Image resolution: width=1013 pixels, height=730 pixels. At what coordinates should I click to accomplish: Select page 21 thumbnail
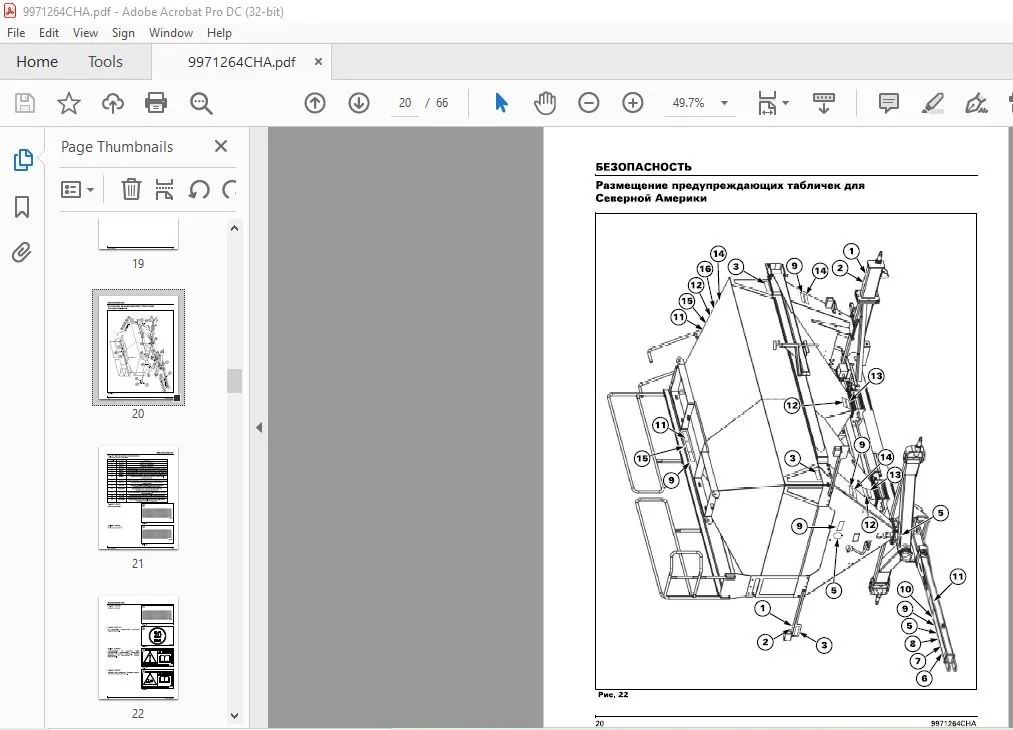click(138, 498)
